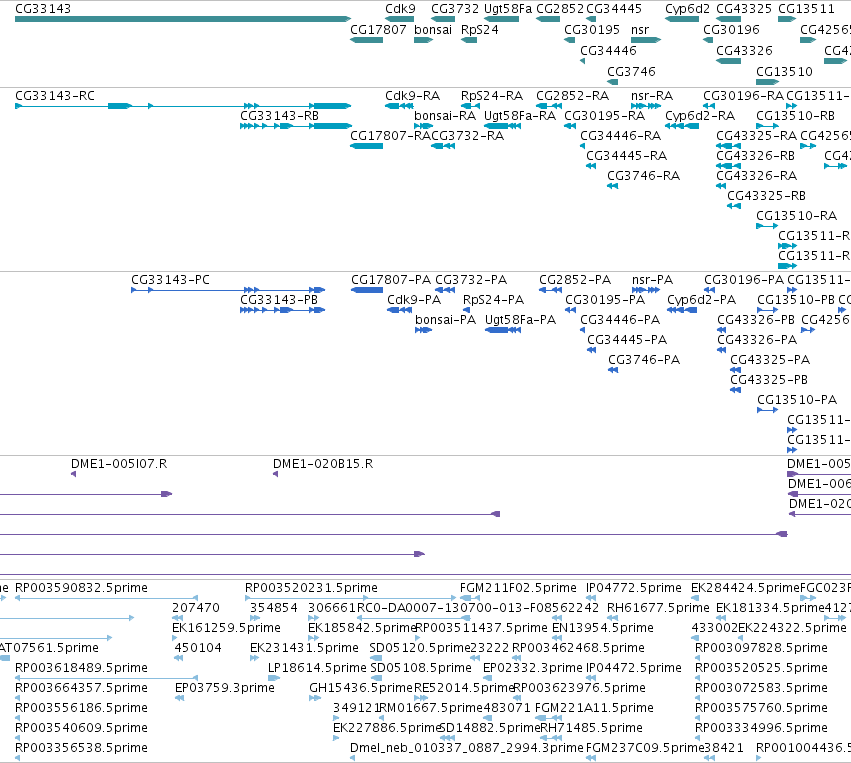
Task: Select the CG33143-RB transcript label
Action: coord(279,116)
